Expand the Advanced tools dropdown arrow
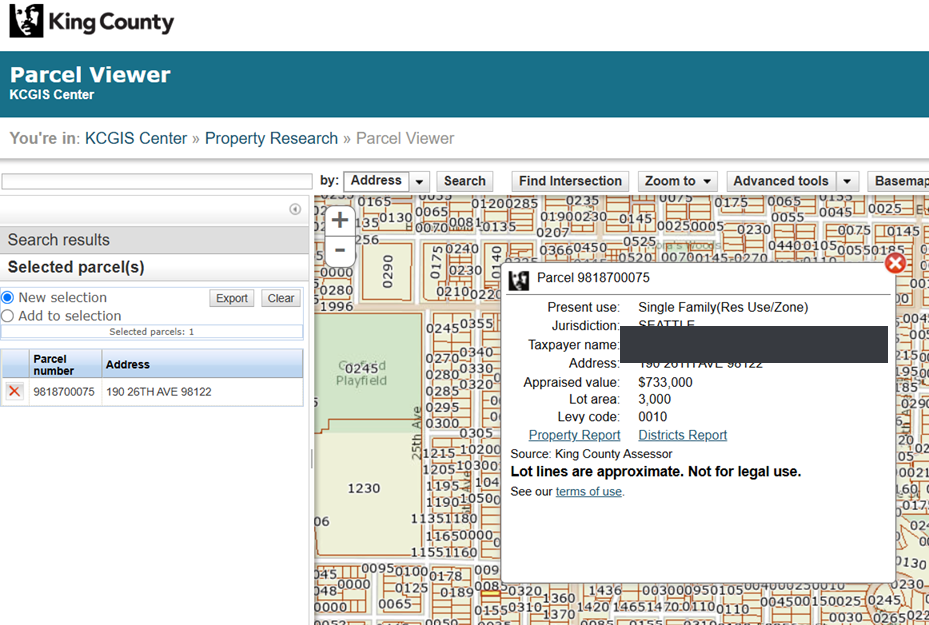Screen dimensions: 929x625 click(847, 181)
